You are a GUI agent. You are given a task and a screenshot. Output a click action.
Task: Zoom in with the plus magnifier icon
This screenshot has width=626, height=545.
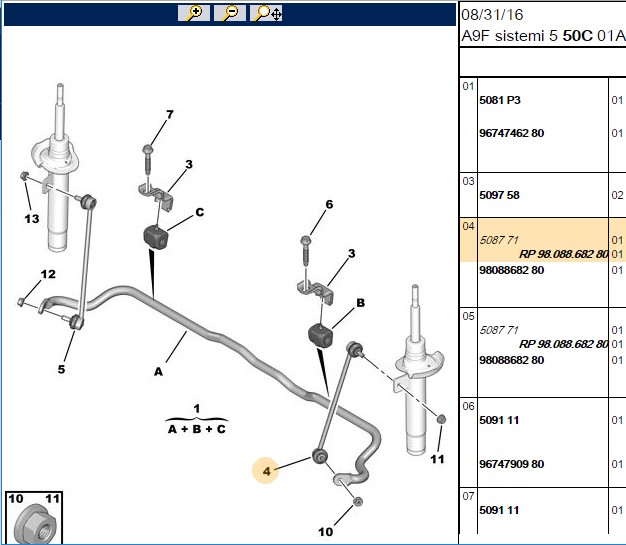coord(194,13)
